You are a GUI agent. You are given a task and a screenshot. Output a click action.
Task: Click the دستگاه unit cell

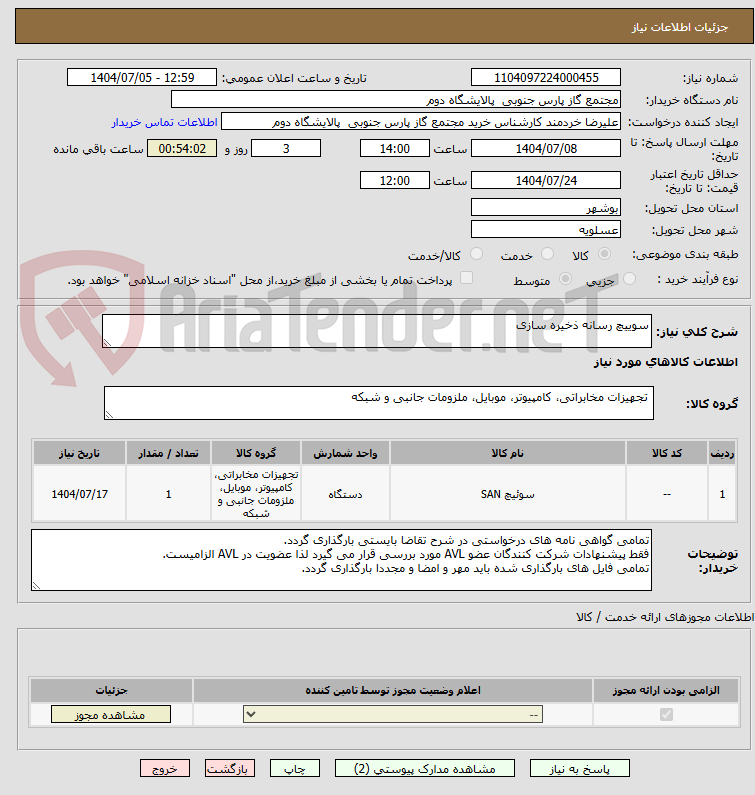pos(345,494)
